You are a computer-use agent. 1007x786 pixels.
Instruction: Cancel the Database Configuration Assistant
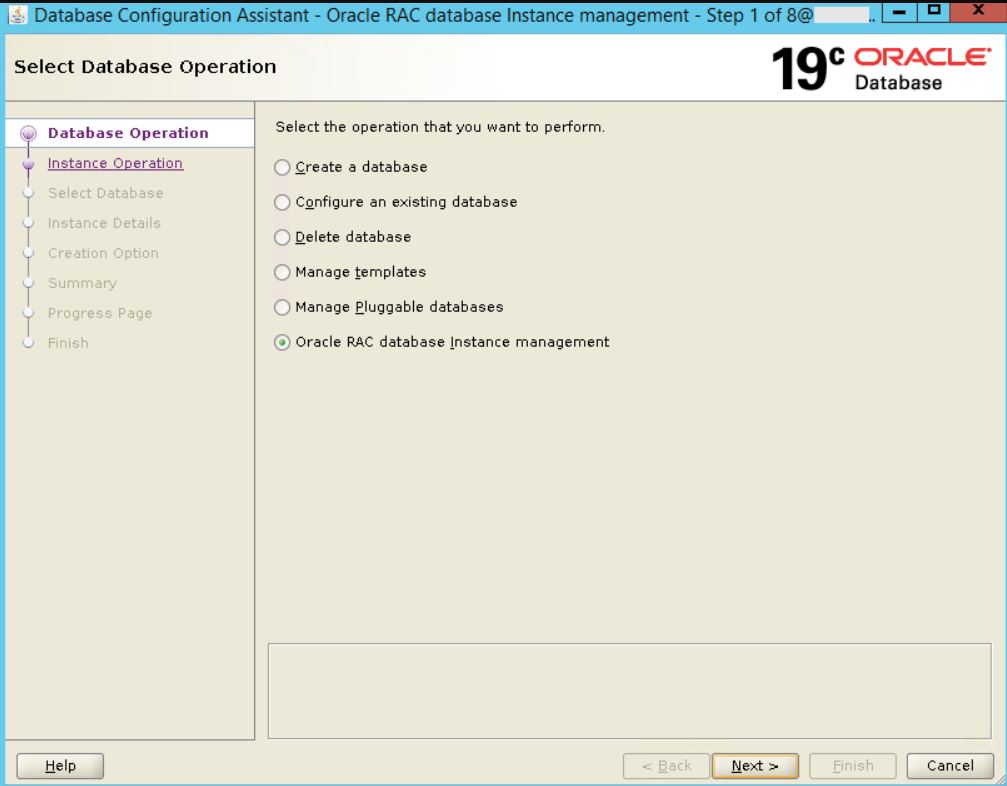tap(950, 765)
